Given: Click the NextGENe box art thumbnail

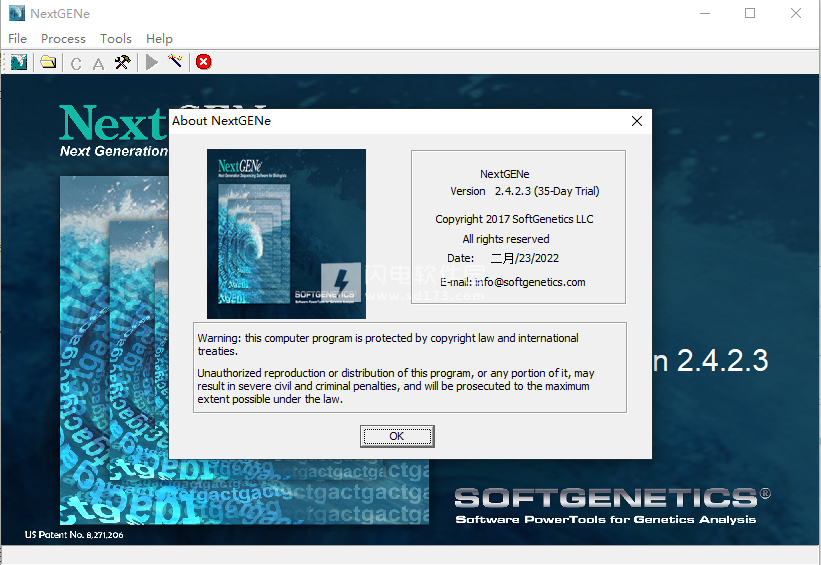Looking at the screenshot, I should point(286,234).
